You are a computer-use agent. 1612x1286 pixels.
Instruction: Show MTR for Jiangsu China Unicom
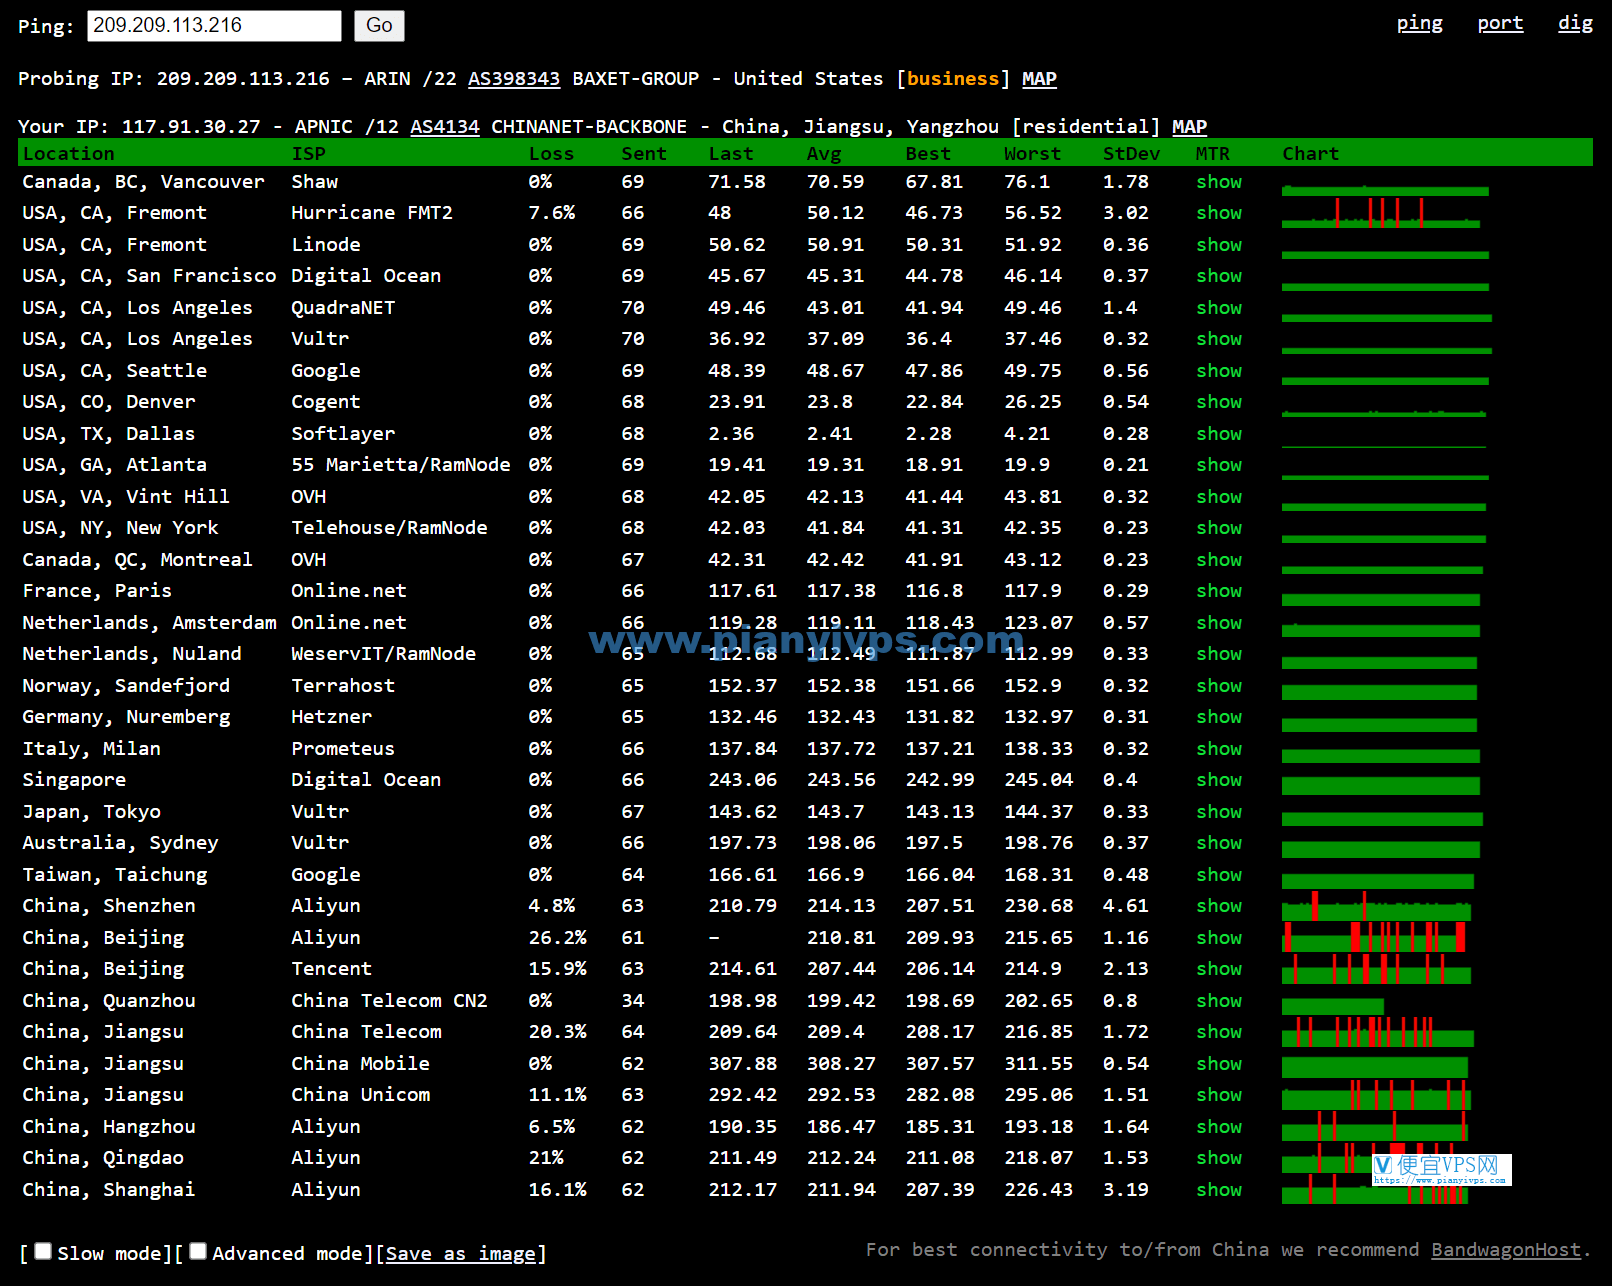1219,1095
